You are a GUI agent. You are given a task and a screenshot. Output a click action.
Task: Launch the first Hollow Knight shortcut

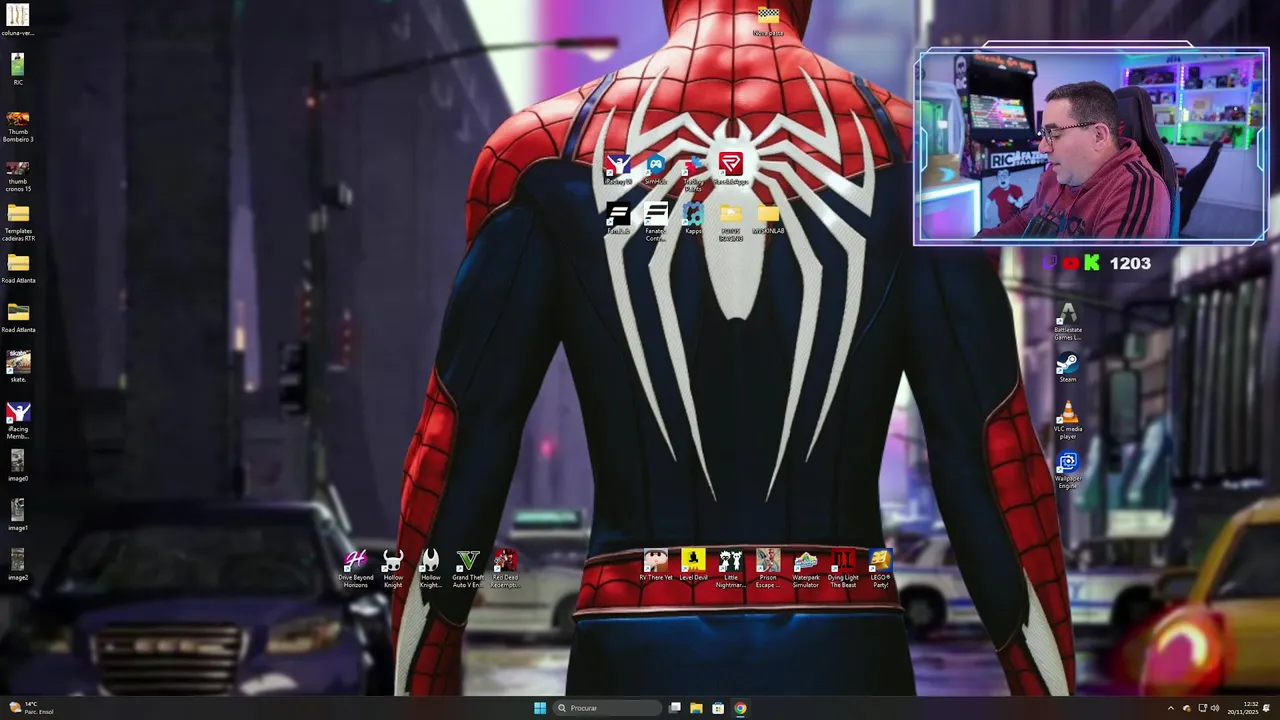coord(393,569)
